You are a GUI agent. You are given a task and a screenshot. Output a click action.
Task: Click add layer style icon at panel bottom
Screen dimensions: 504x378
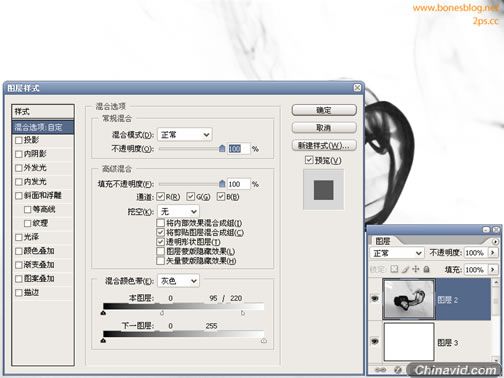(397, 370)
